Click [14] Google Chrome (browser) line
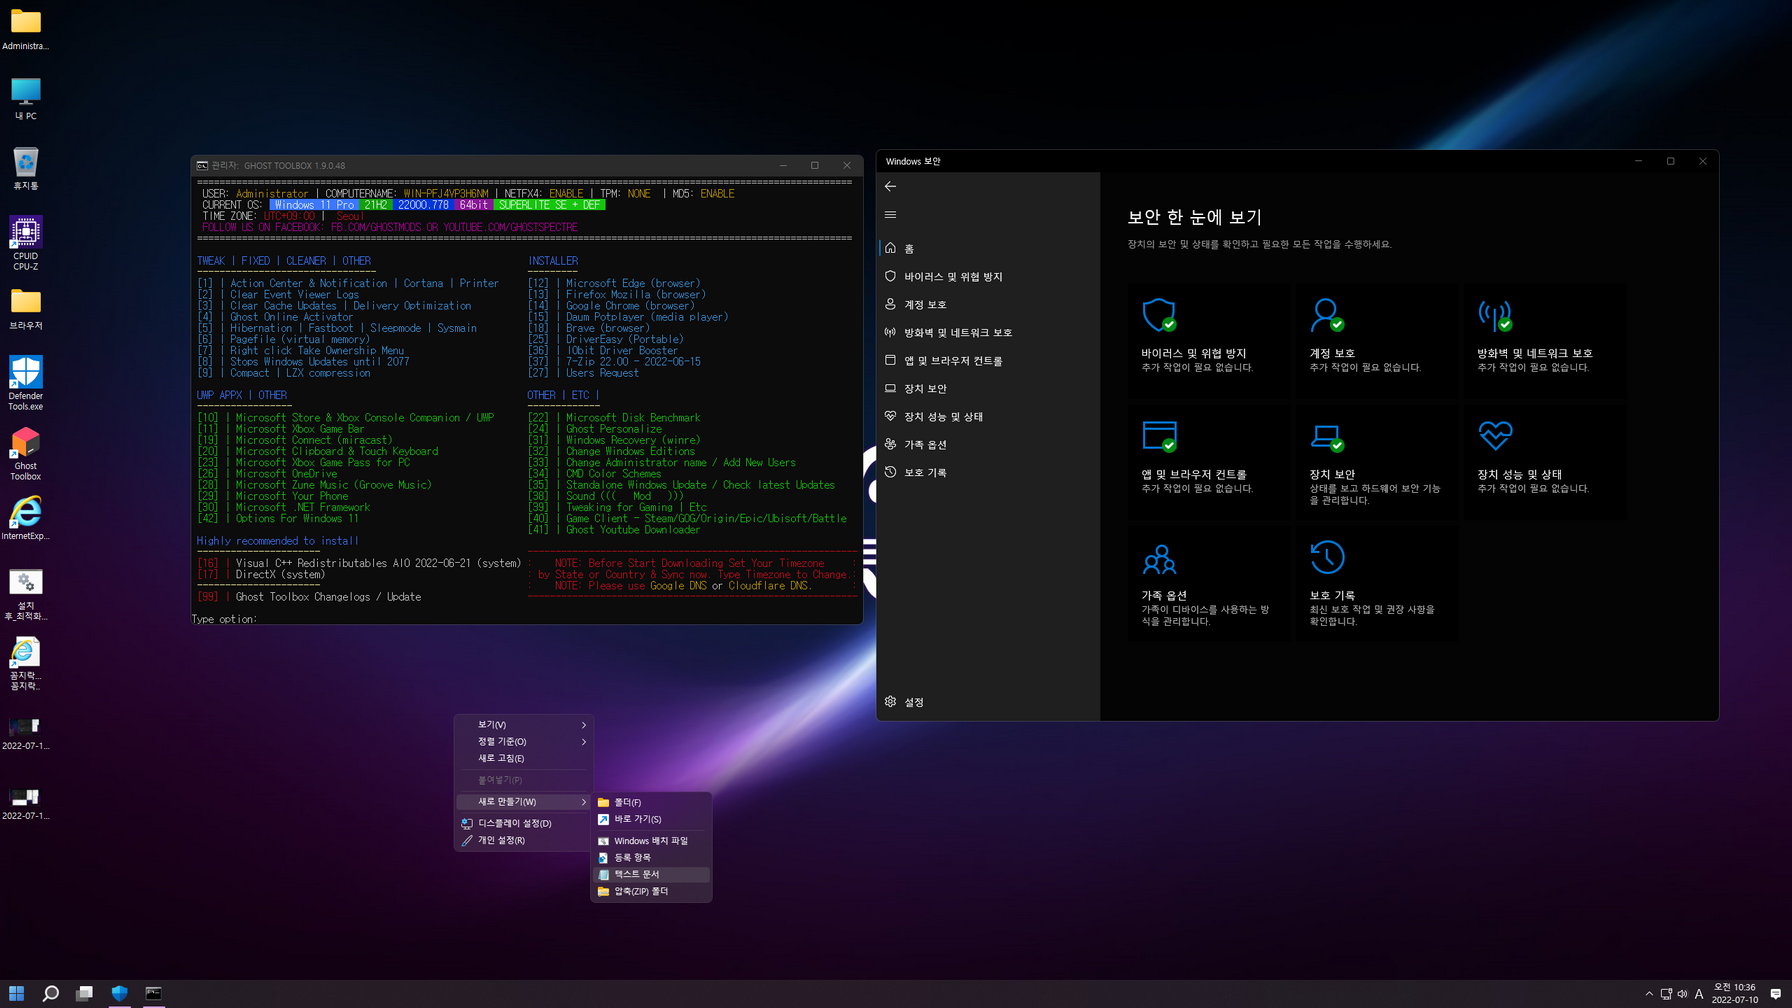The width and height of the screenshot is (1792, 1008). point(611,306)
